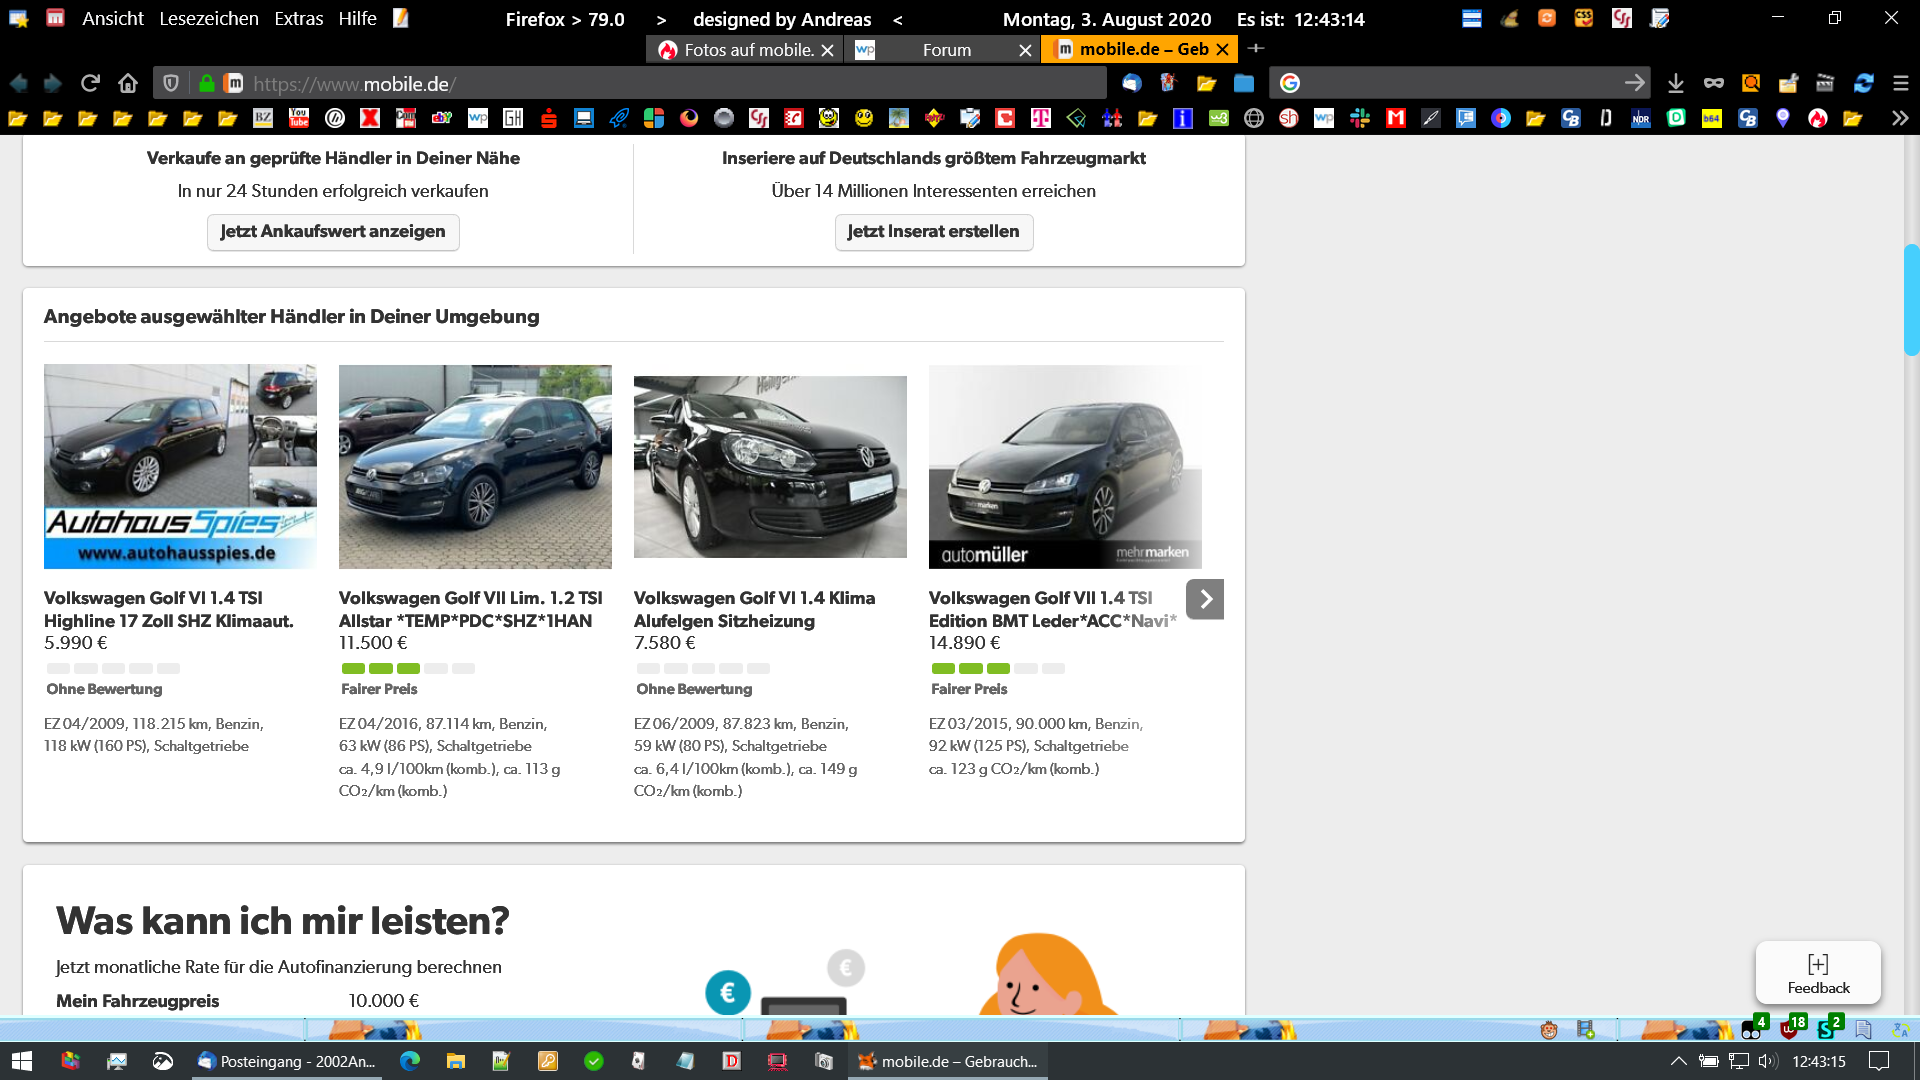This screenshot has width=1920, height=1080.
Task: Open the Lesezeichen menu
Action: tap(208, 18)
